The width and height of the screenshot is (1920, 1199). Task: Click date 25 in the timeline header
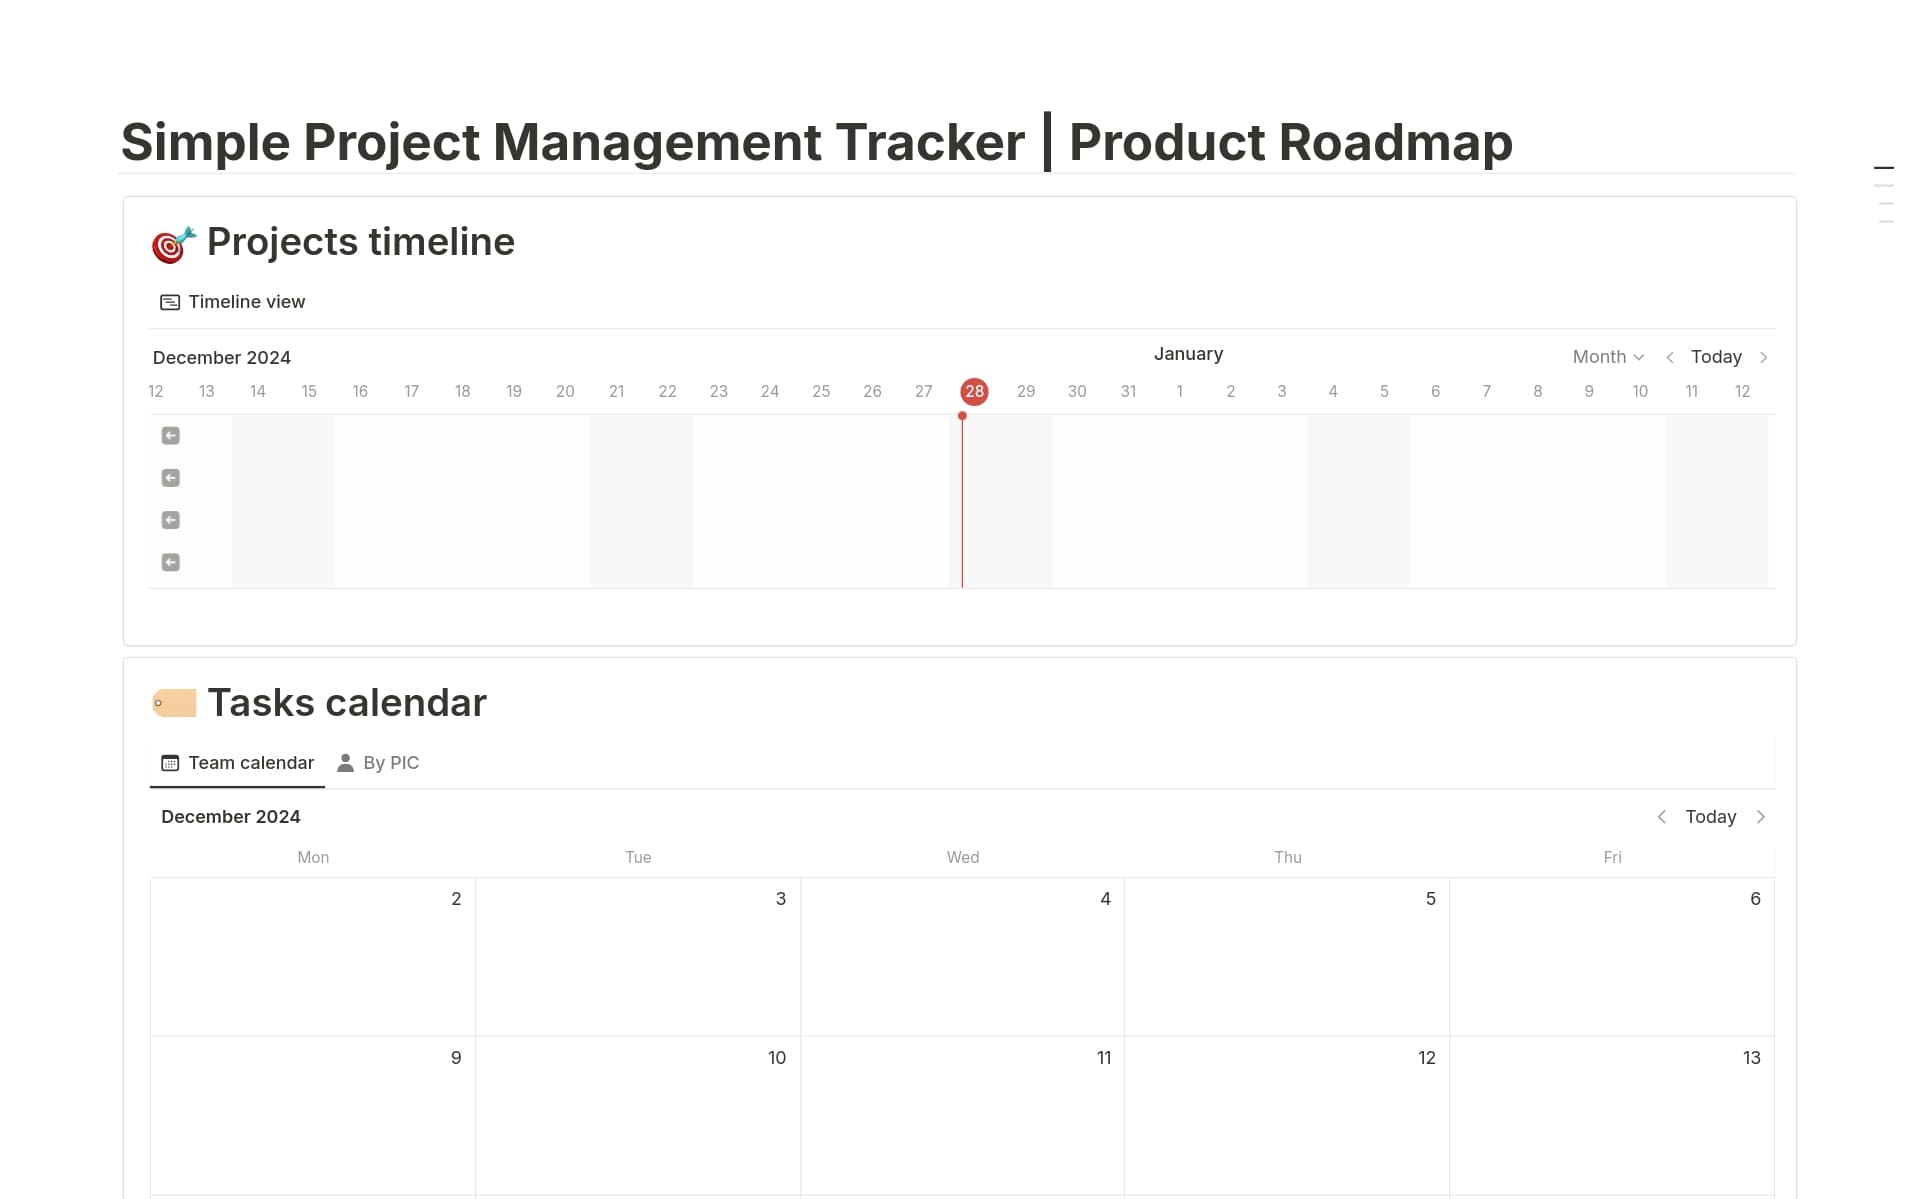click(x=821, y=391)
